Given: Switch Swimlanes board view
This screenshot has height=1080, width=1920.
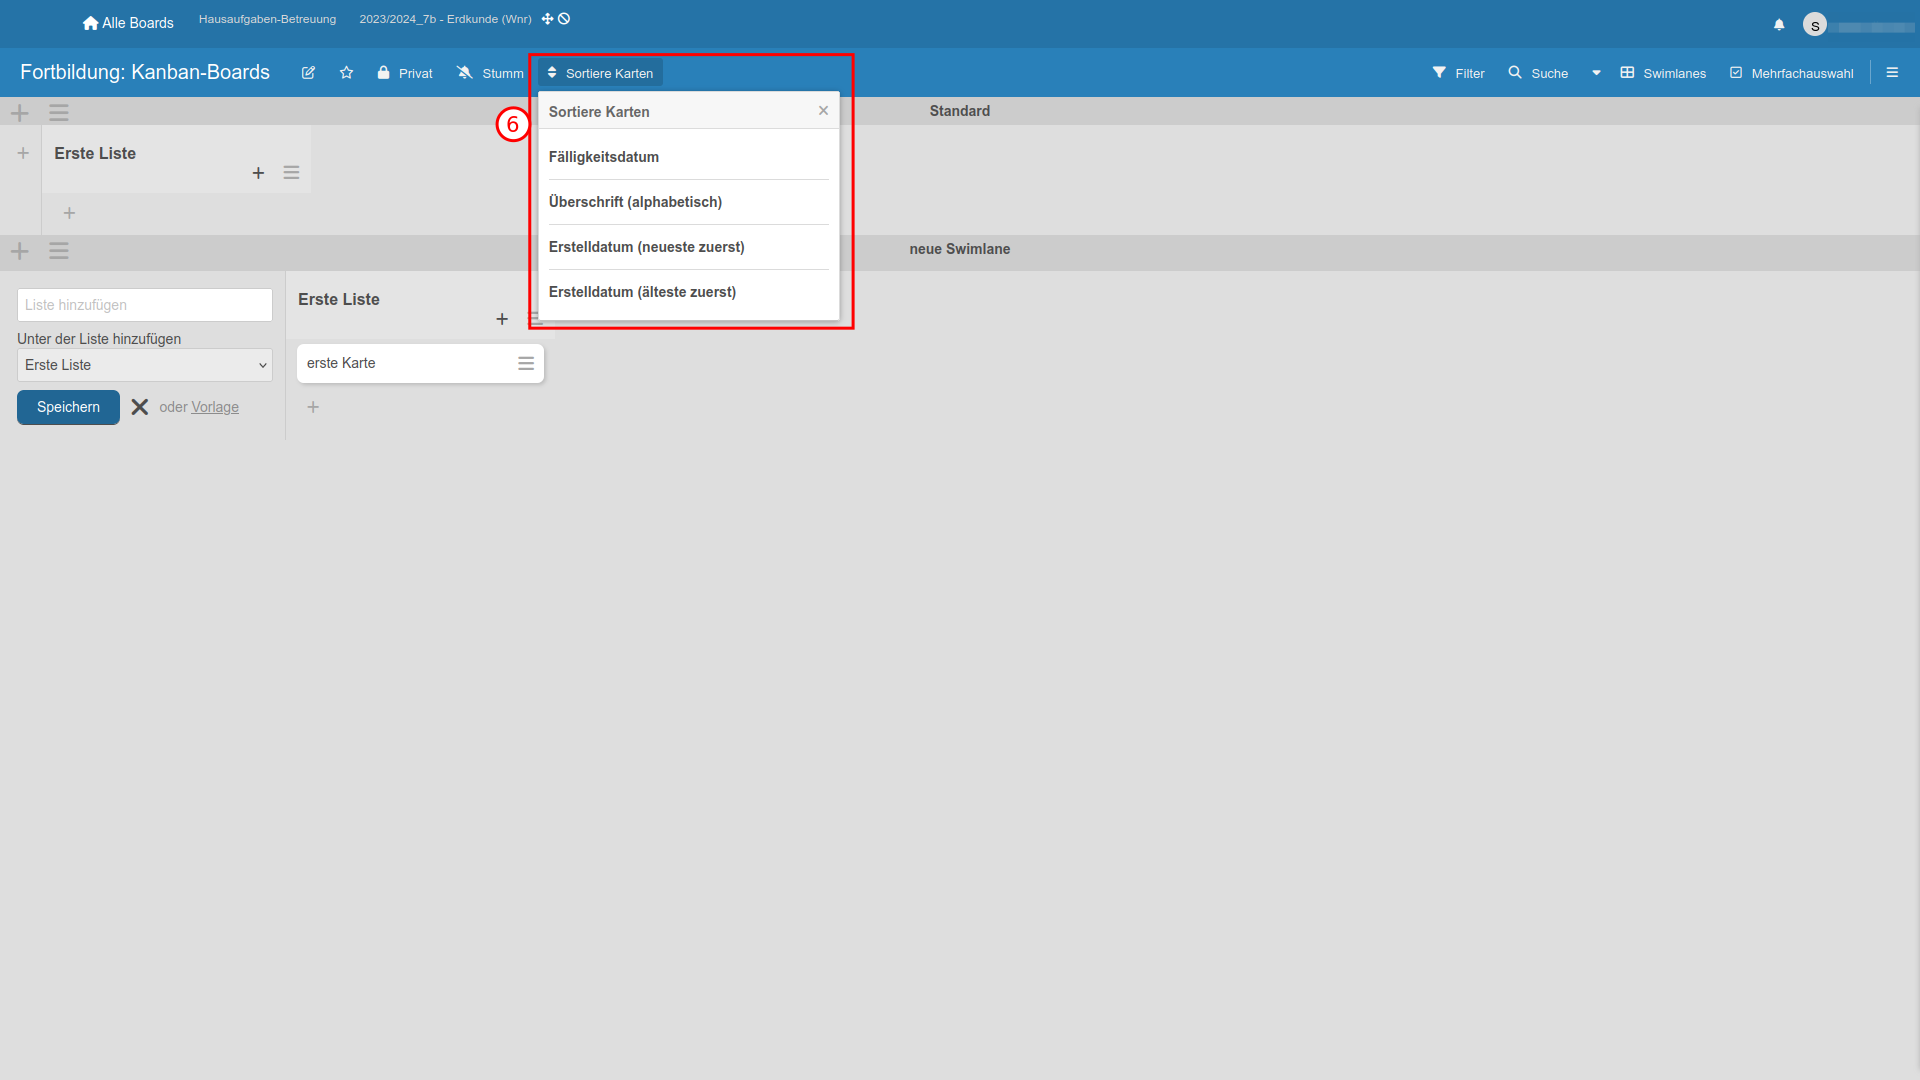Looking at the screenshot, I should [x=1663, y=73].
